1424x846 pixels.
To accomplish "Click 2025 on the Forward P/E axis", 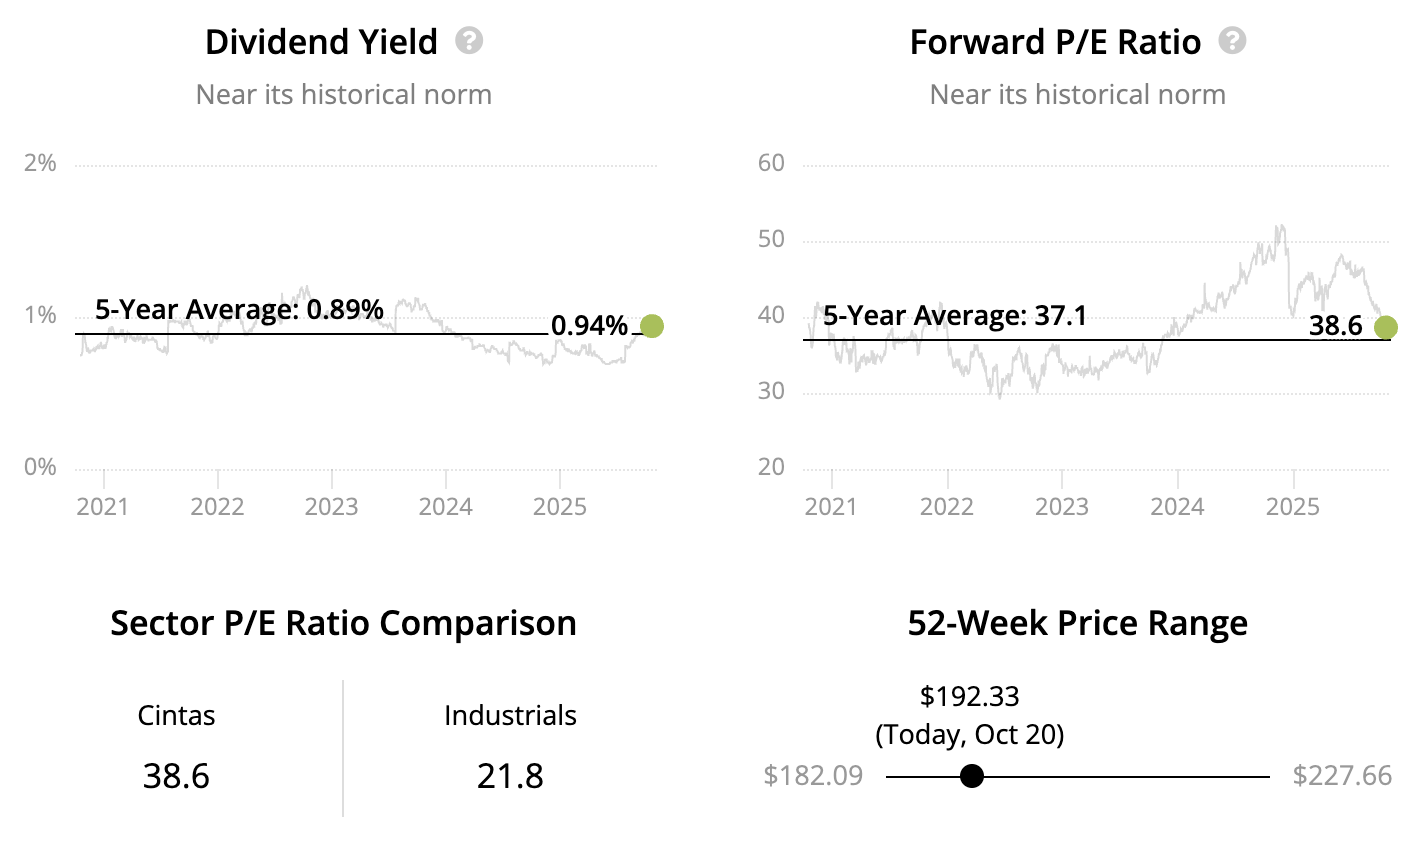I will (x=1293, y=506).
